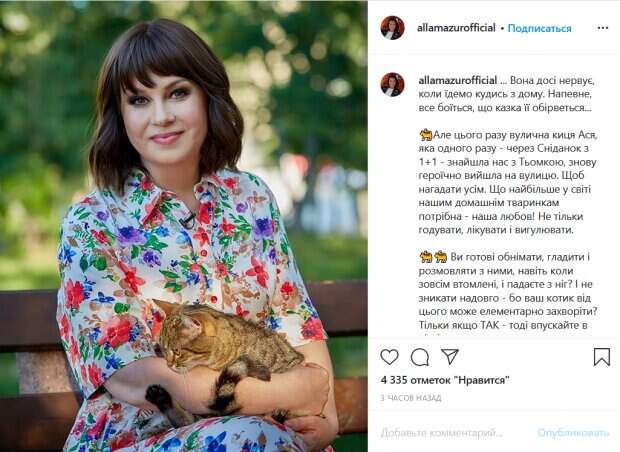Focus the 'Добавьте комментарий' field

click(x=442, y=433)
